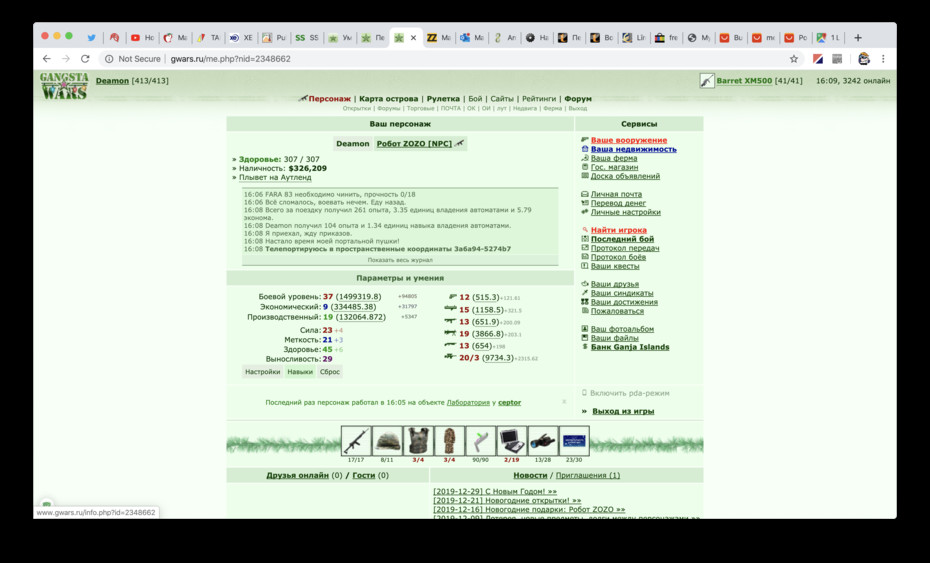Switch to the YouTube tab

[142, 37]
